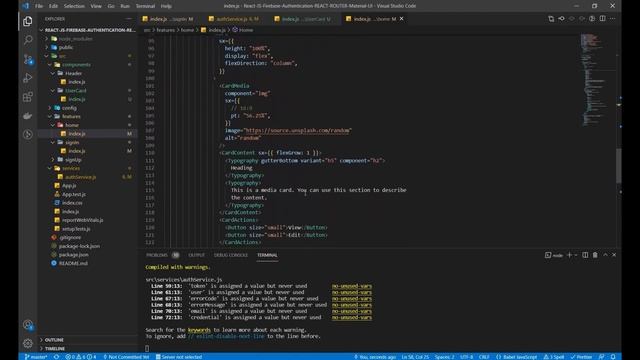Open the Source Control view
Image resolution: width=640 pixels, height=360 pixels.
pos(28,60)
